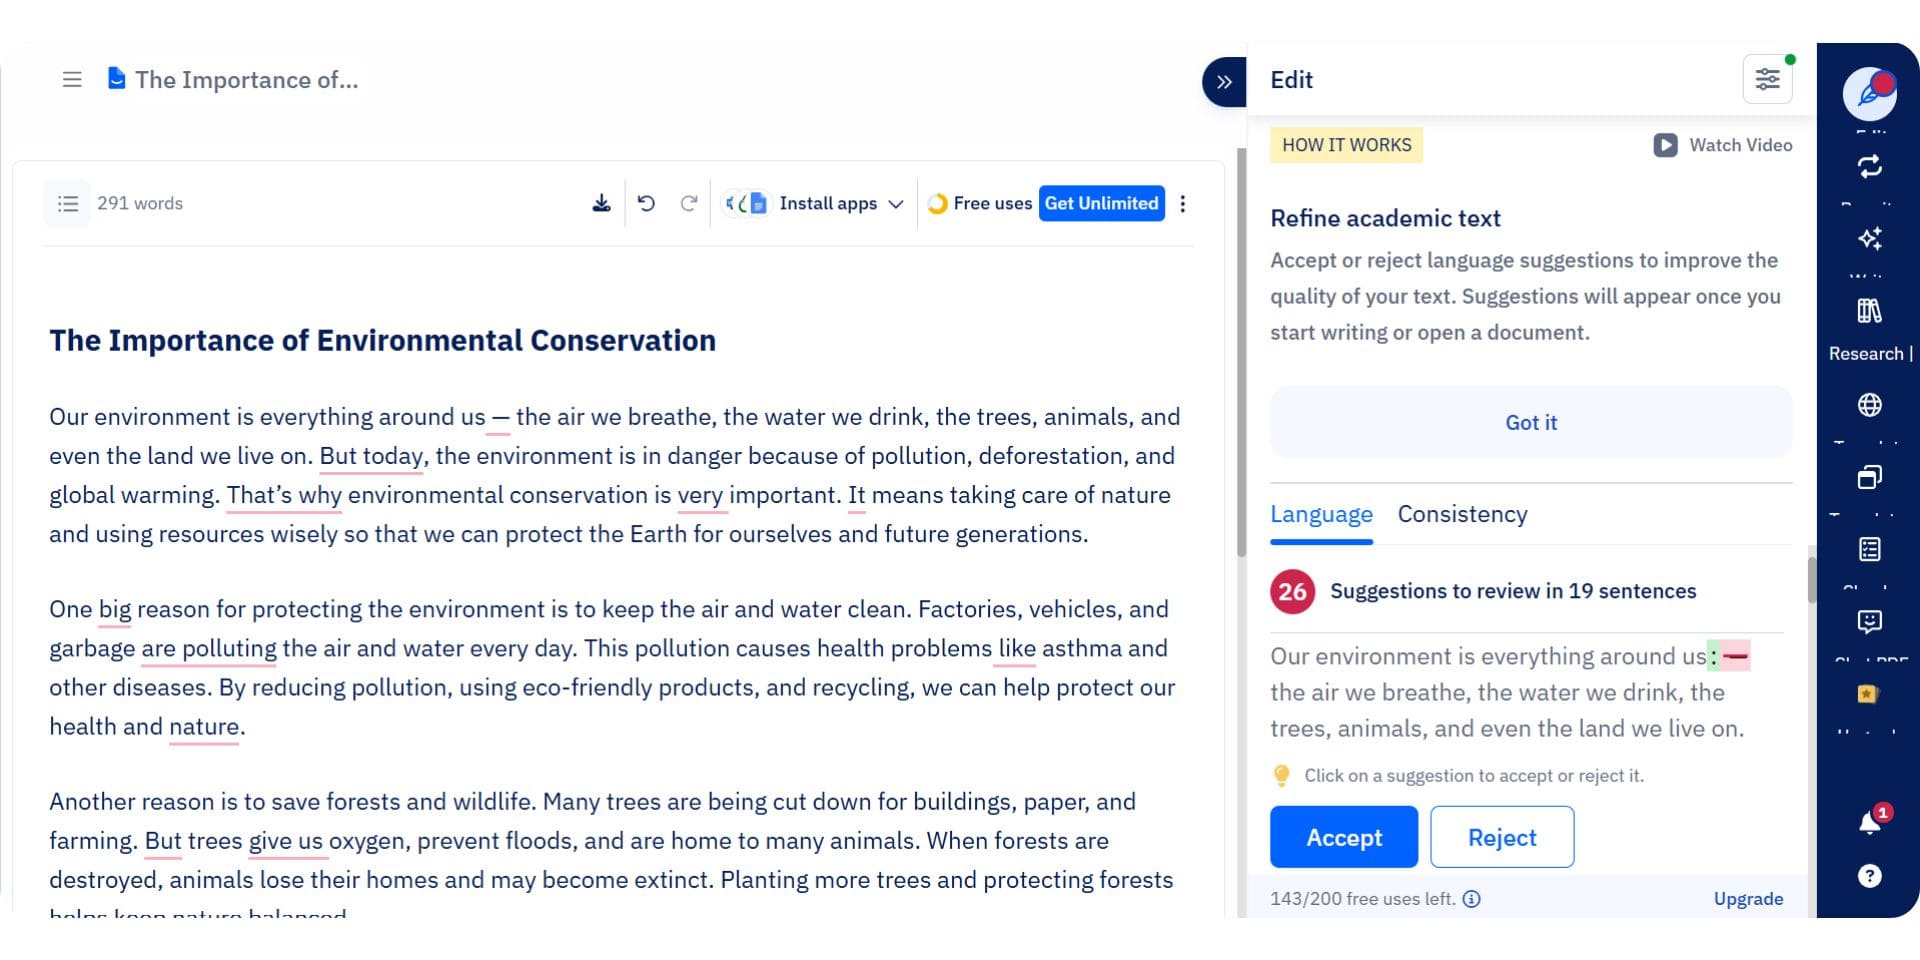
Task: Open the document outline icon
Action: [x=67, y=203]
